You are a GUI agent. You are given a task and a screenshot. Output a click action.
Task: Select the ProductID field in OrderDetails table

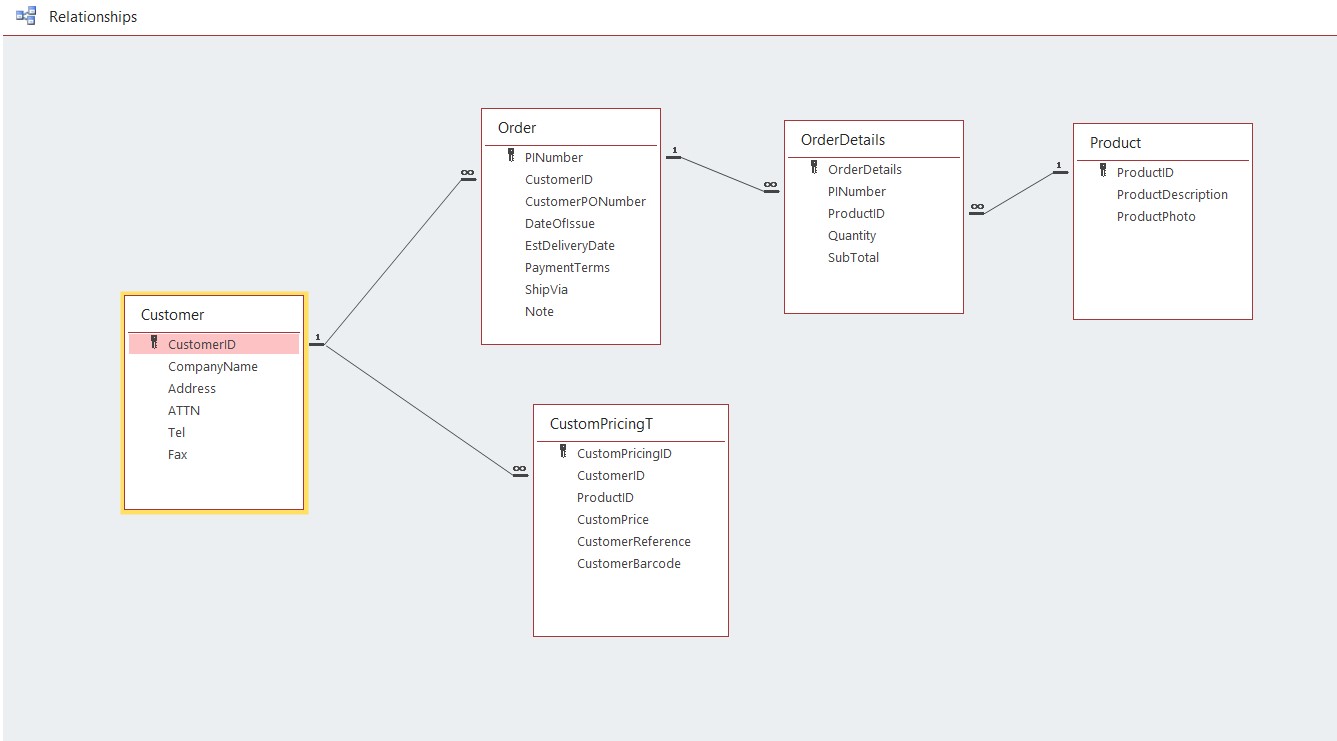pos(856,214)
